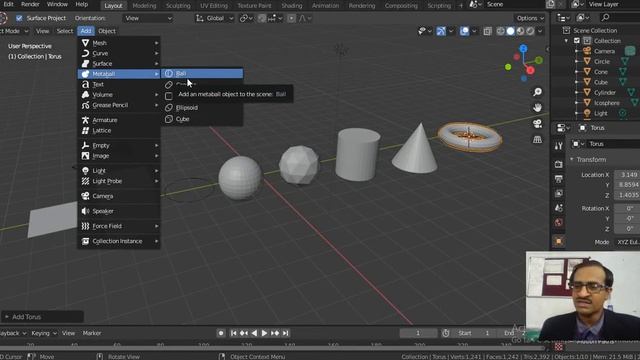Expand the Camera item in outliner
Image resolution: width=640 pixels, height=360 pixels.
[577, 51]
